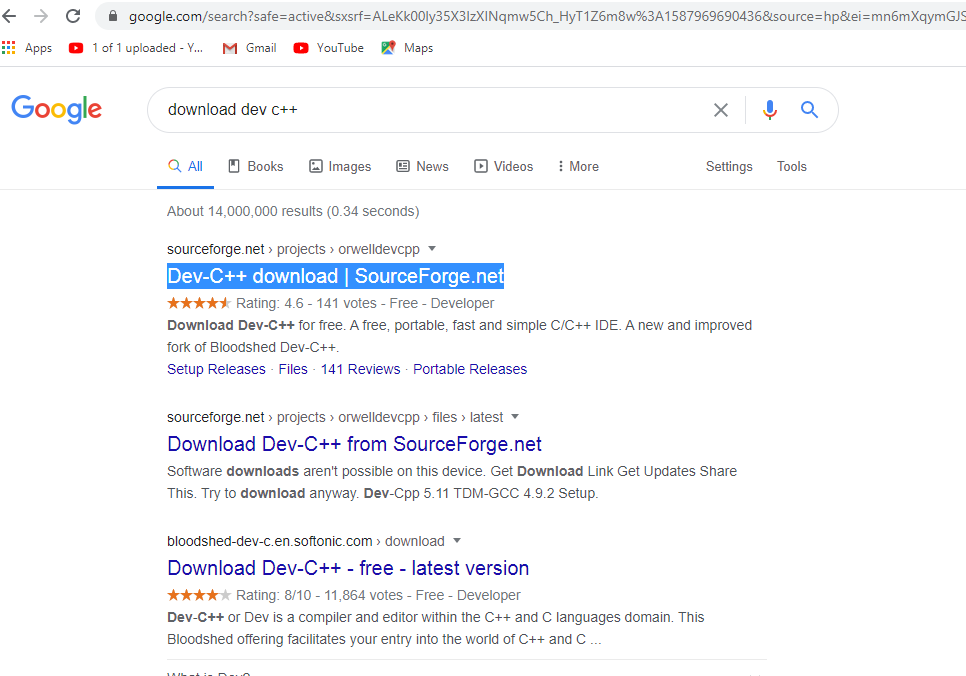966x676 pixels.
Task: Clear the search box with X icon
Action: [x=721, y=110]
